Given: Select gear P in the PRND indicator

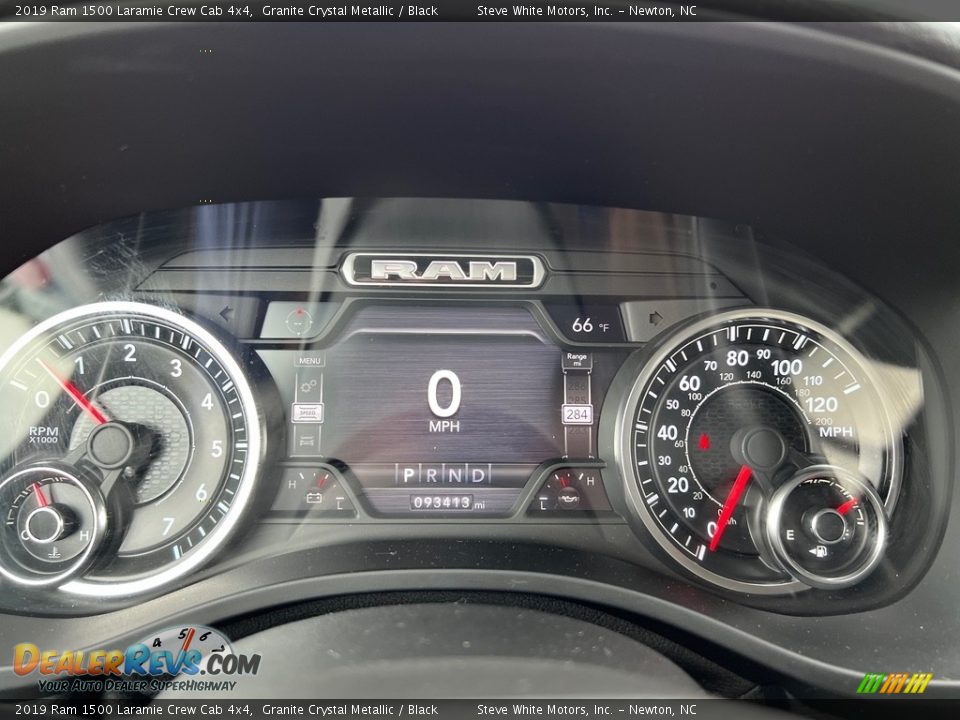Looking at the screenshot, I should click(408, 475).
